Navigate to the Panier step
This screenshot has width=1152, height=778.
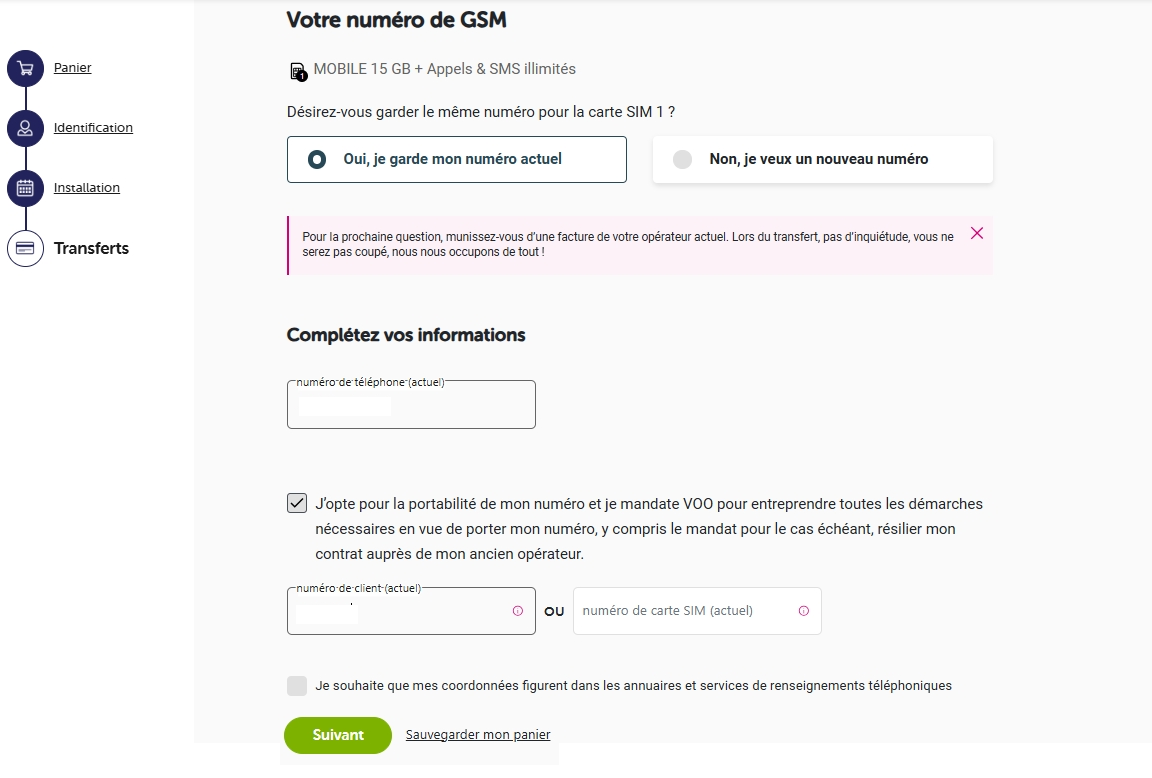pos(72,67)
